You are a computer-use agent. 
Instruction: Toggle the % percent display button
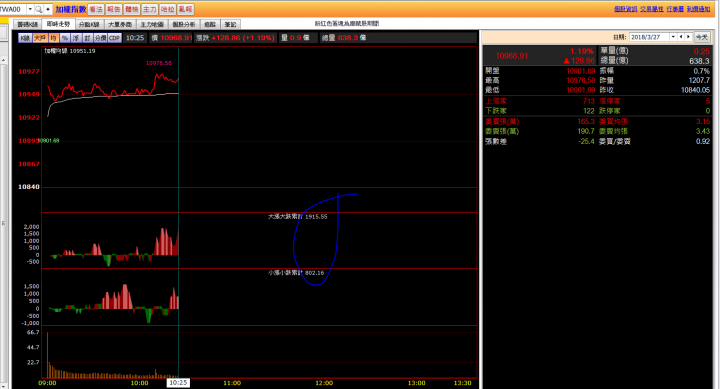pos(65,38)
